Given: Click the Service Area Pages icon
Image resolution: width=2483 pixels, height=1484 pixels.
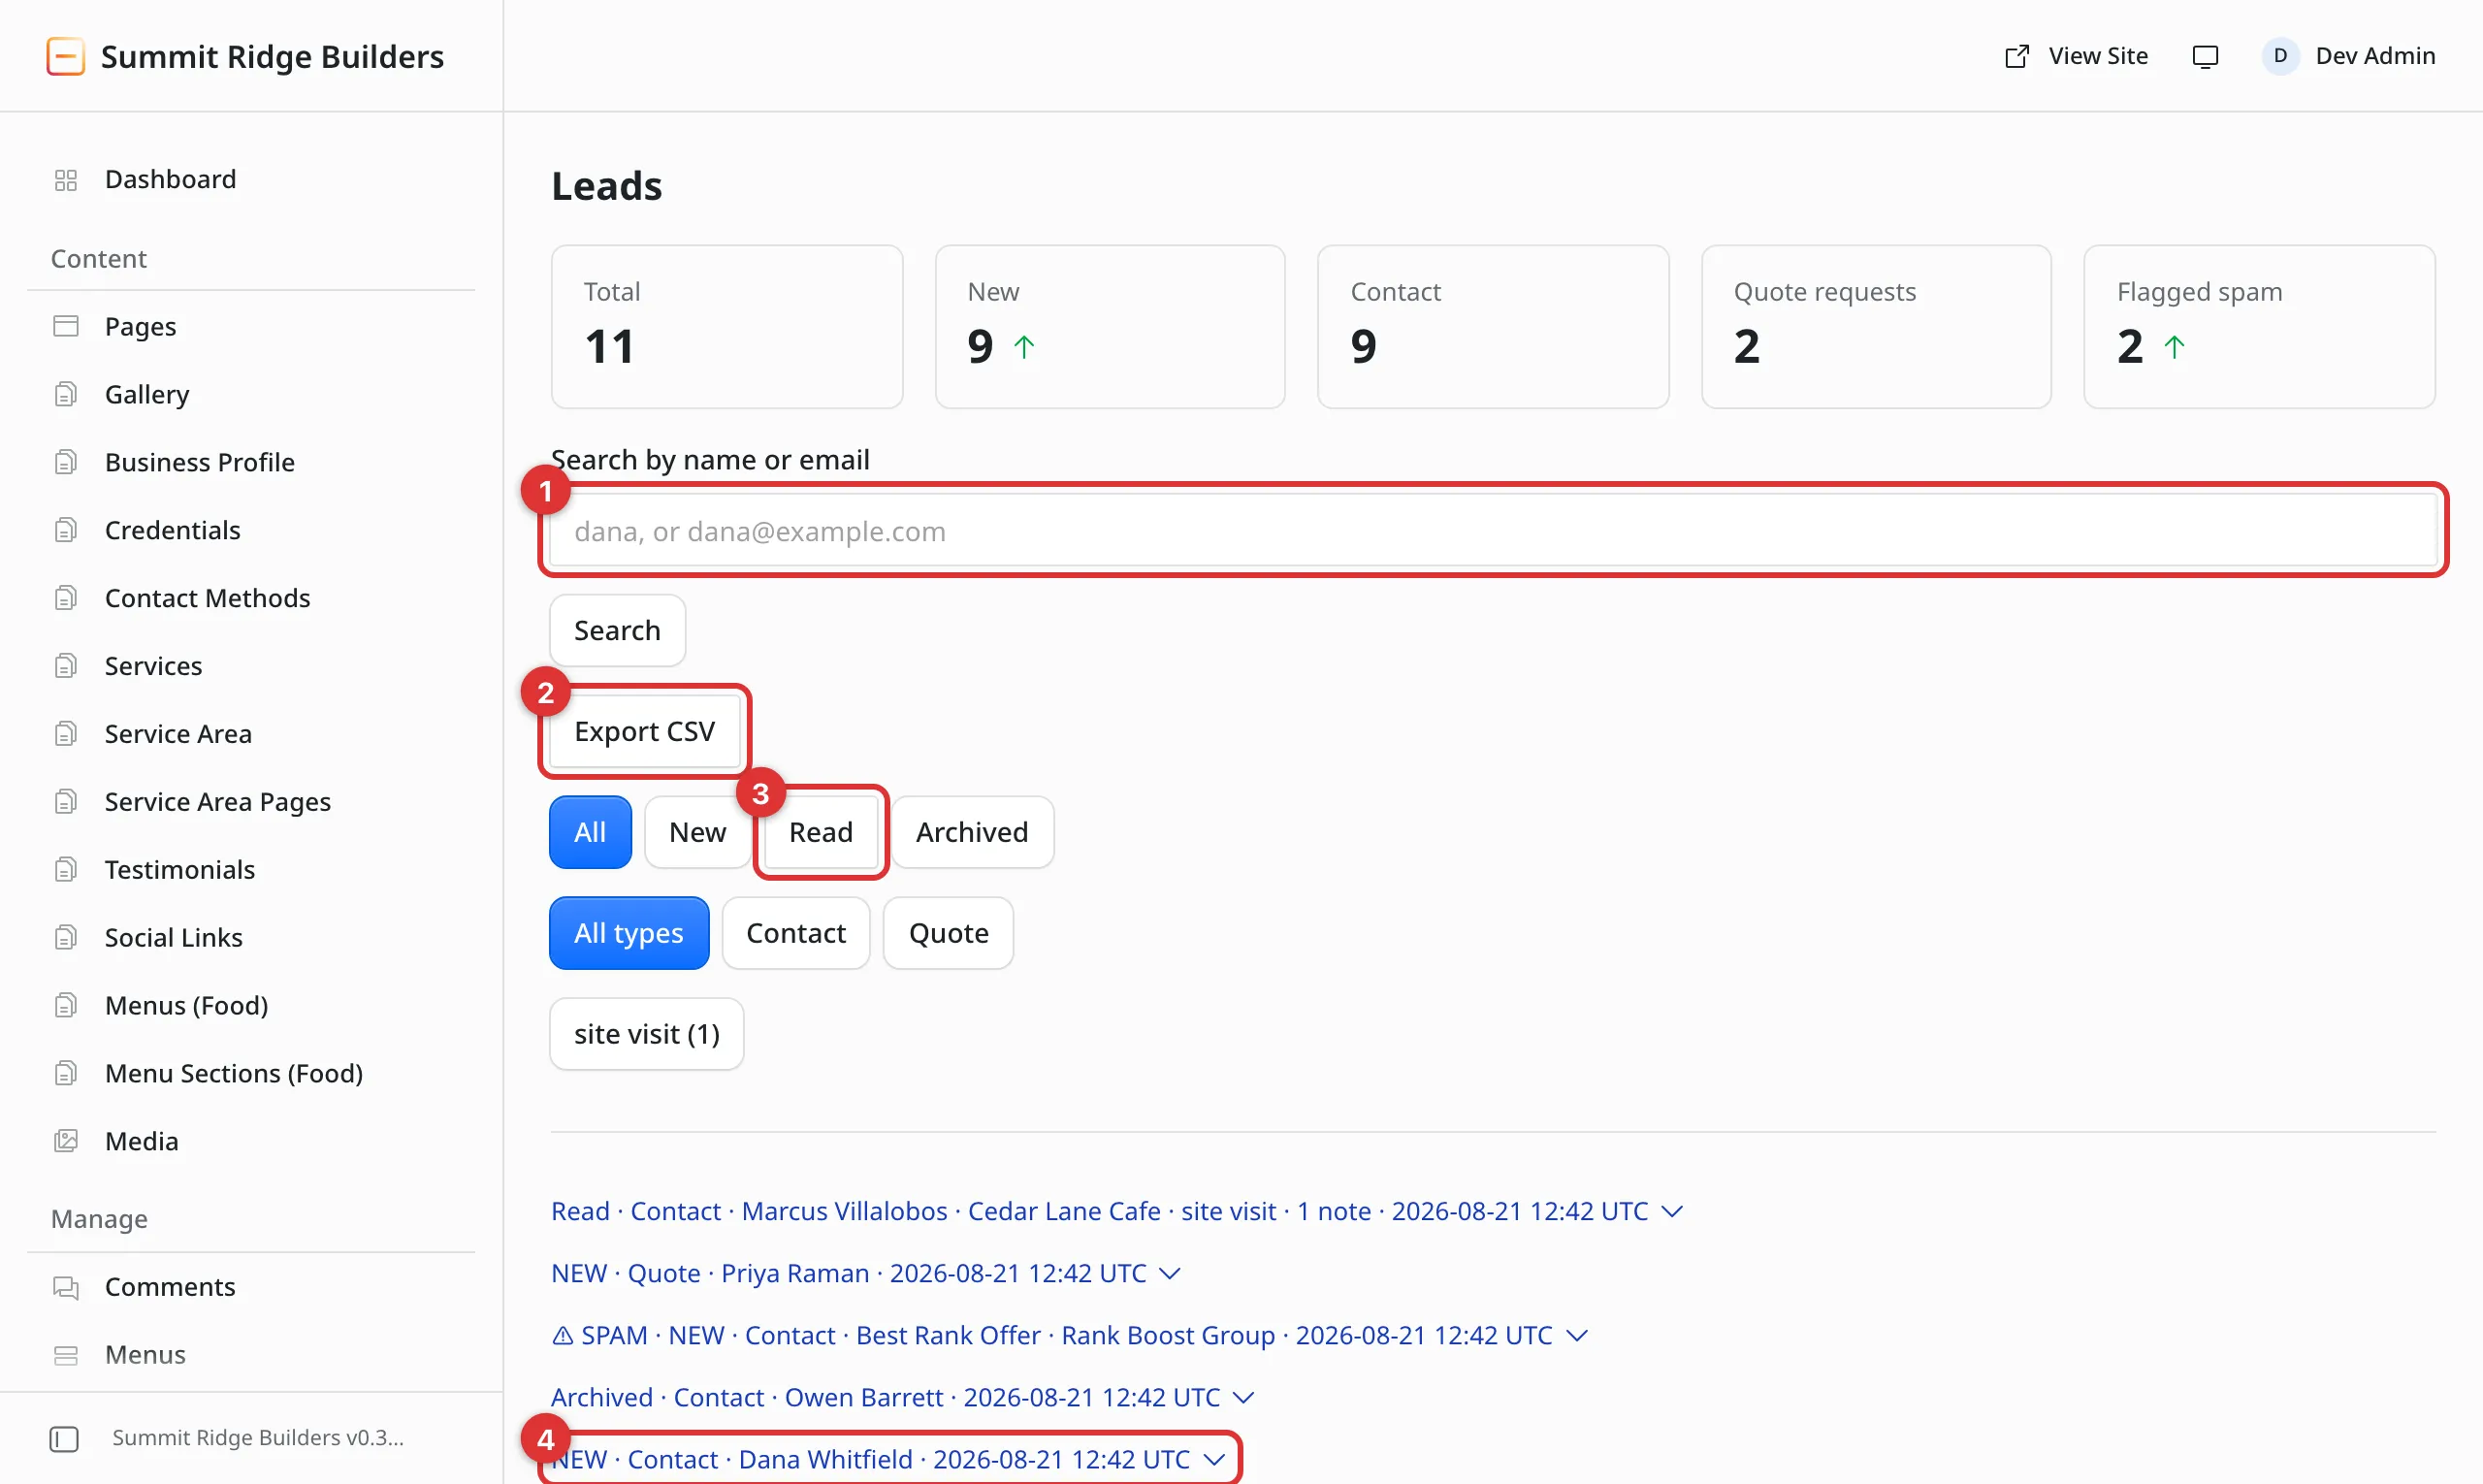Looking at the screenshot, I should pos(66,802).
